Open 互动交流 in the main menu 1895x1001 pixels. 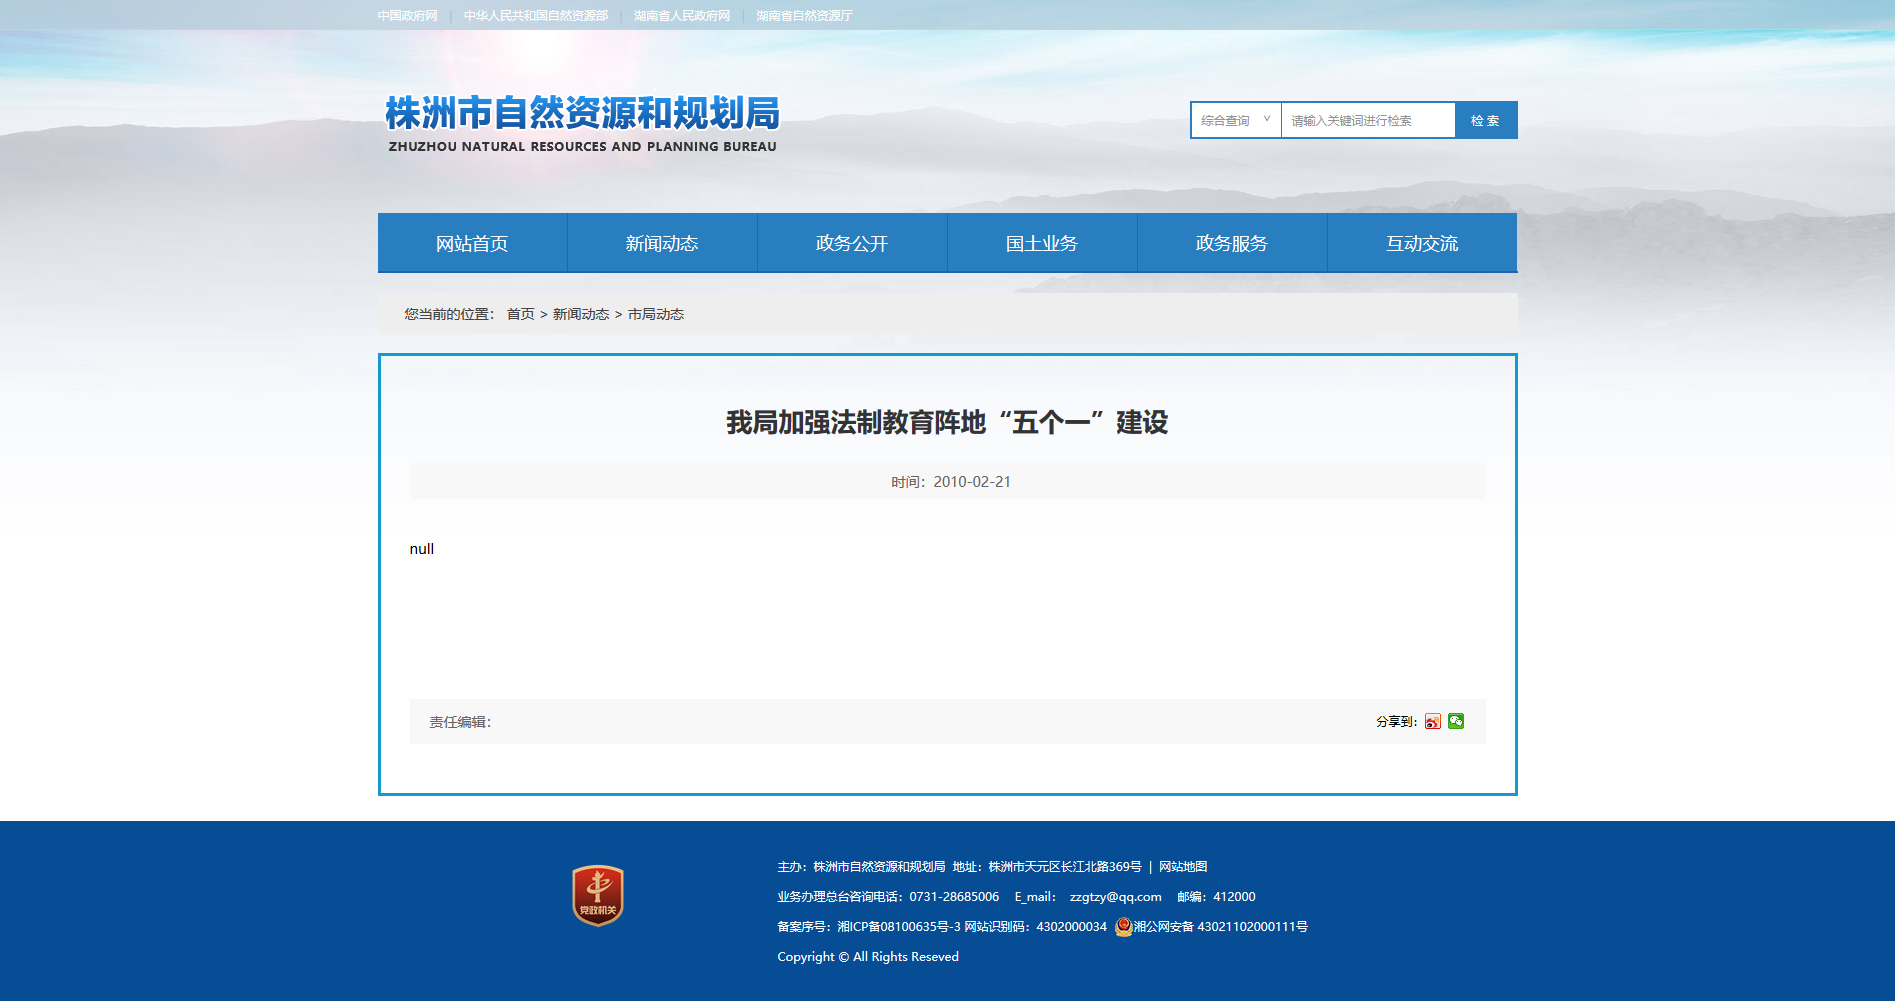pyautogui.click(x=1422, y=243)
